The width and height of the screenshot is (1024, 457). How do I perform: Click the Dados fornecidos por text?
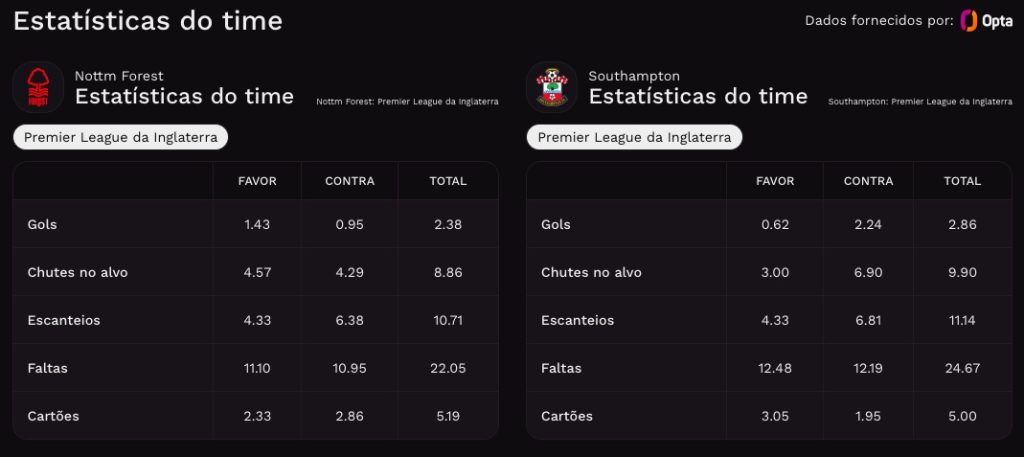879,21
